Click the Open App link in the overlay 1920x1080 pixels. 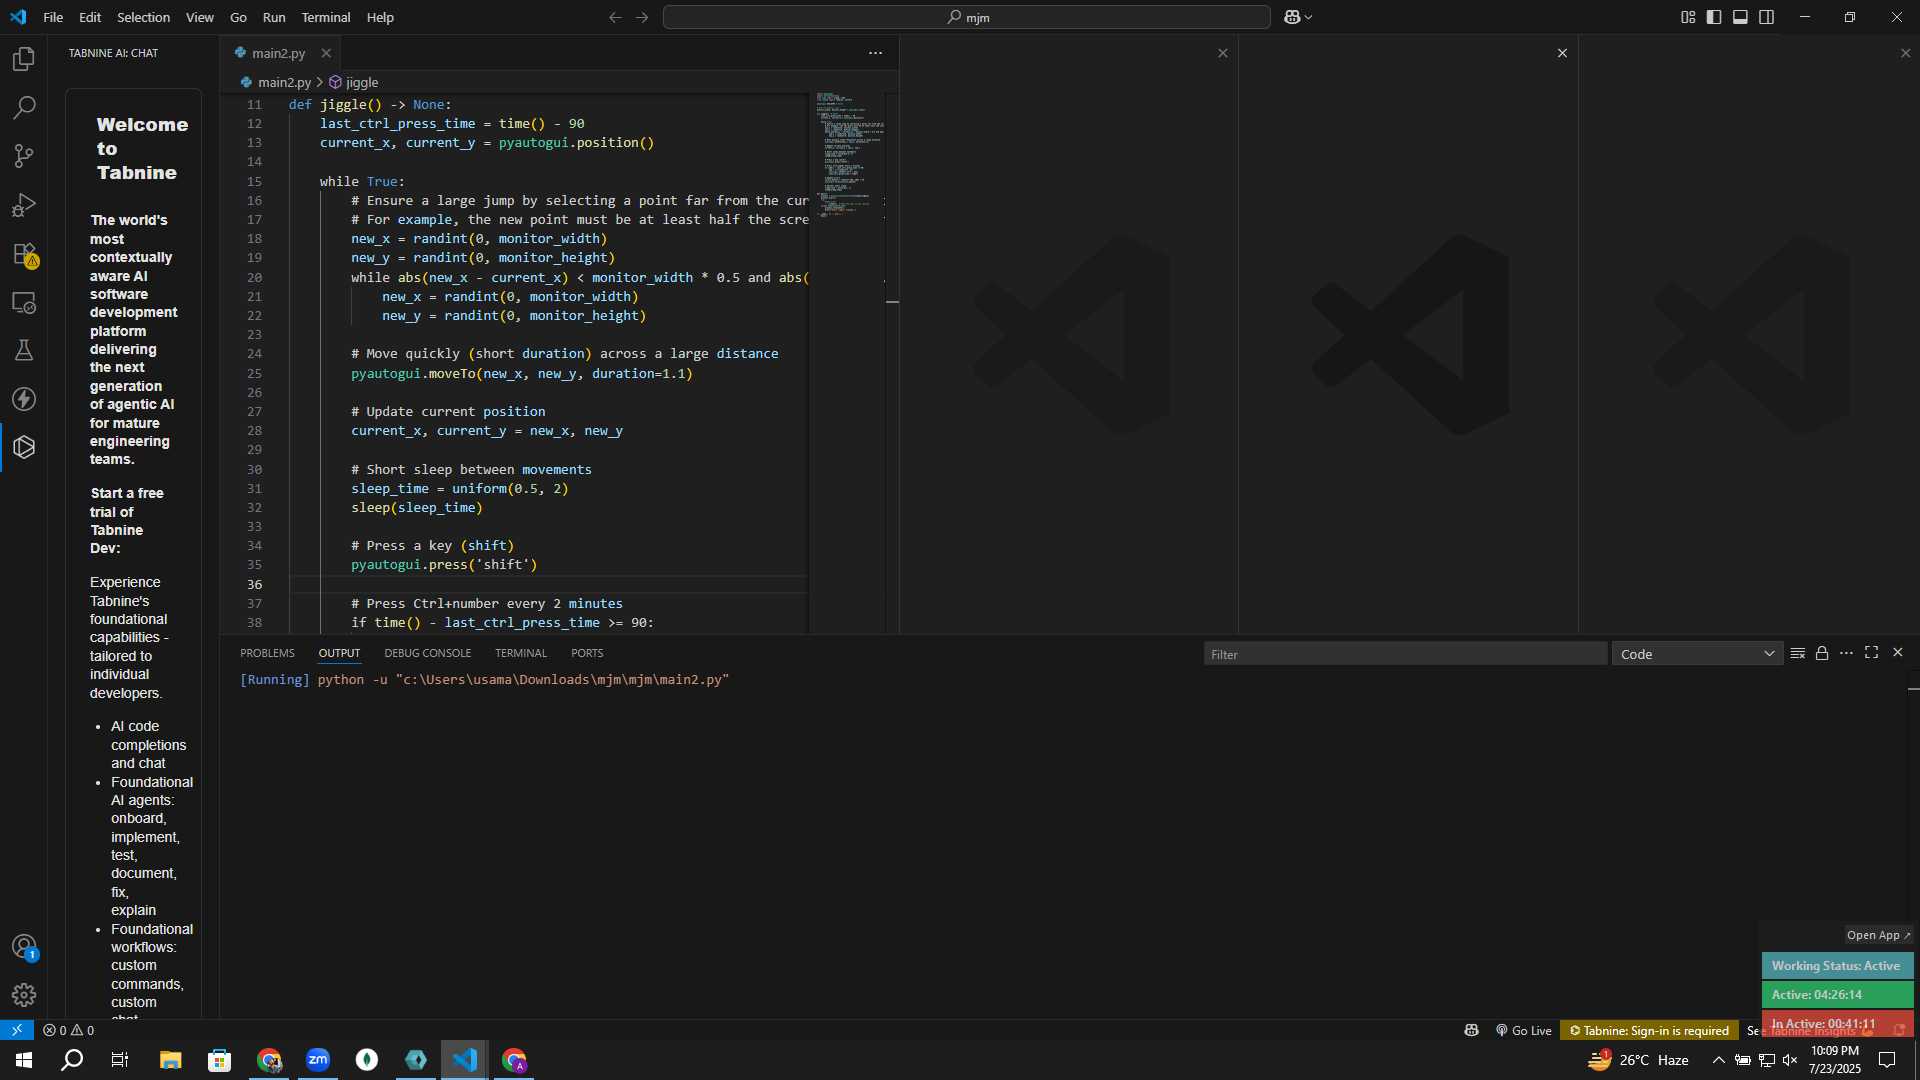coord(1878,935)
